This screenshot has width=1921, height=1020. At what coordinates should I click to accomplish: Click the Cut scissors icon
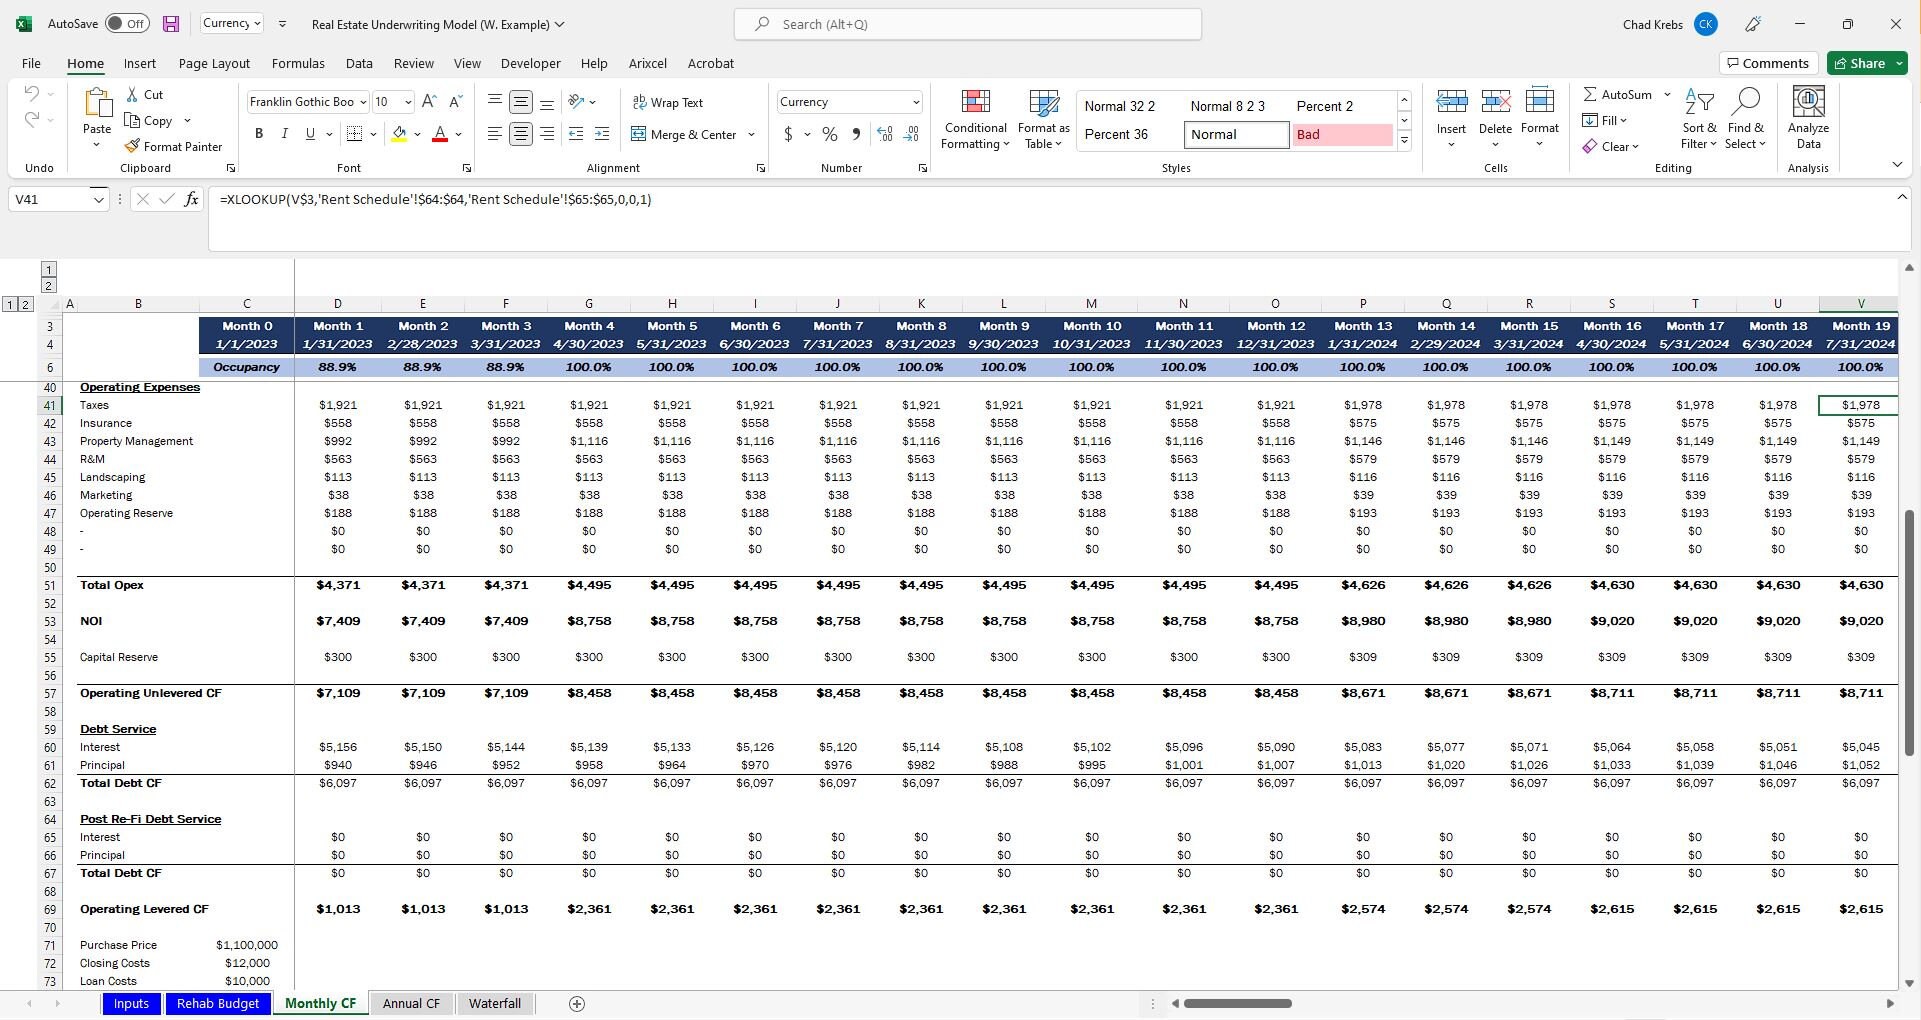click(132, 94)
